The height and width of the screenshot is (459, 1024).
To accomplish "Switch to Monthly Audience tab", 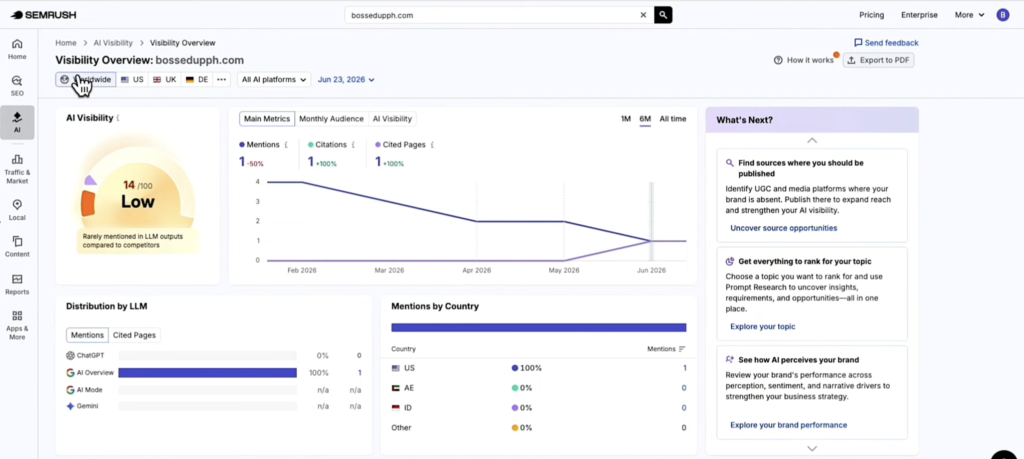I will tap(331, 119).
